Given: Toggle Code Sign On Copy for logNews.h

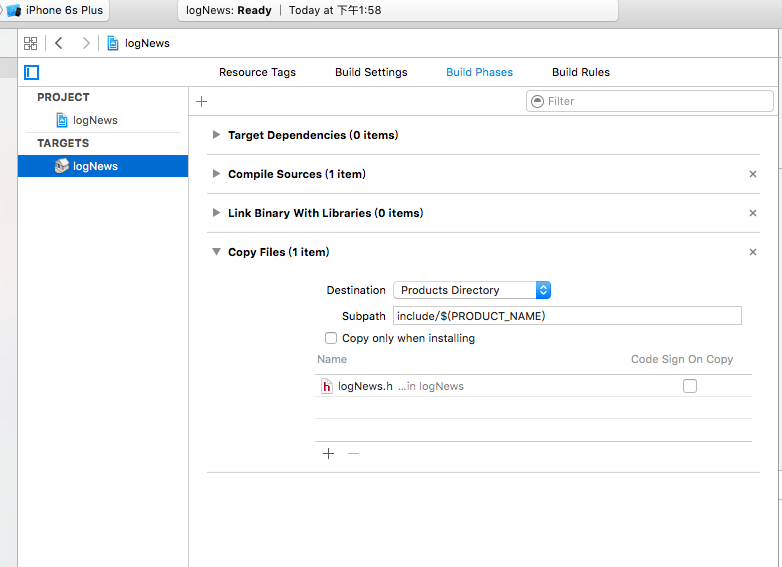Looking at the screenshot, I should click(690, 386).
